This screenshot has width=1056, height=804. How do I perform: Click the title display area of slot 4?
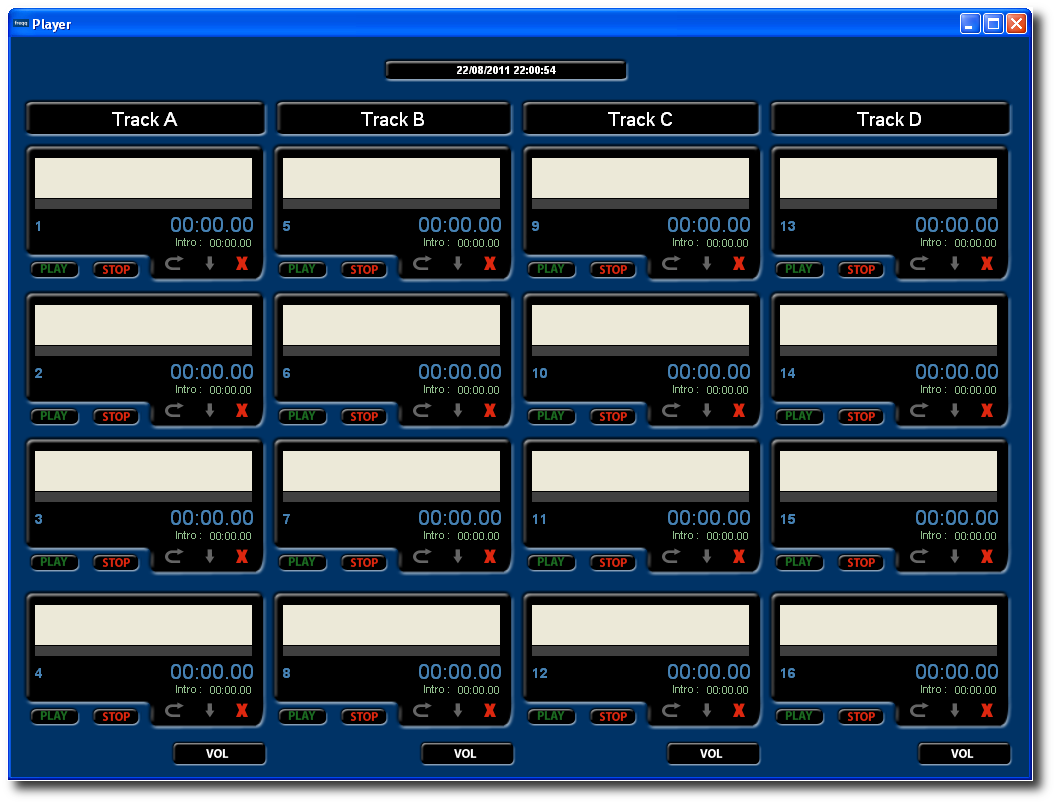tap(143, 625)
